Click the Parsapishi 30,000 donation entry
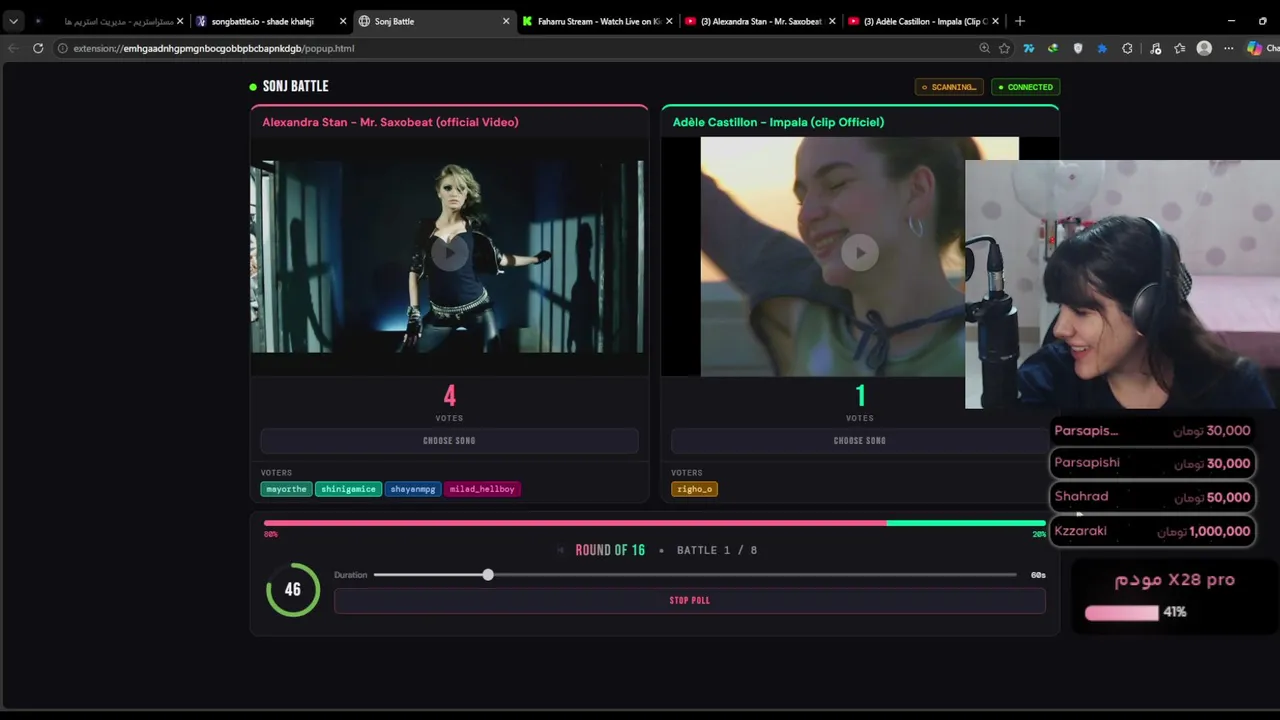The width and height of the screenshot is (1280, 720). 1152,463
